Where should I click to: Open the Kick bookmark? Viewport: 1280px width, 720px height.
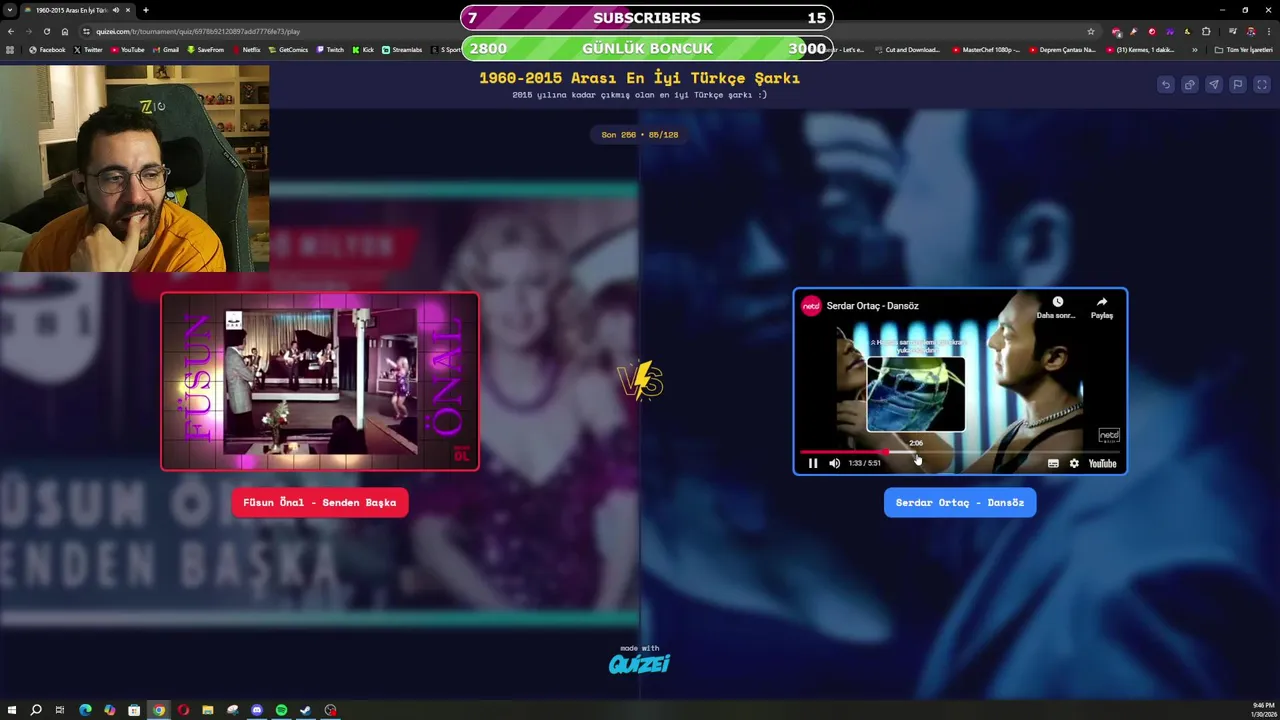[363, 49]
